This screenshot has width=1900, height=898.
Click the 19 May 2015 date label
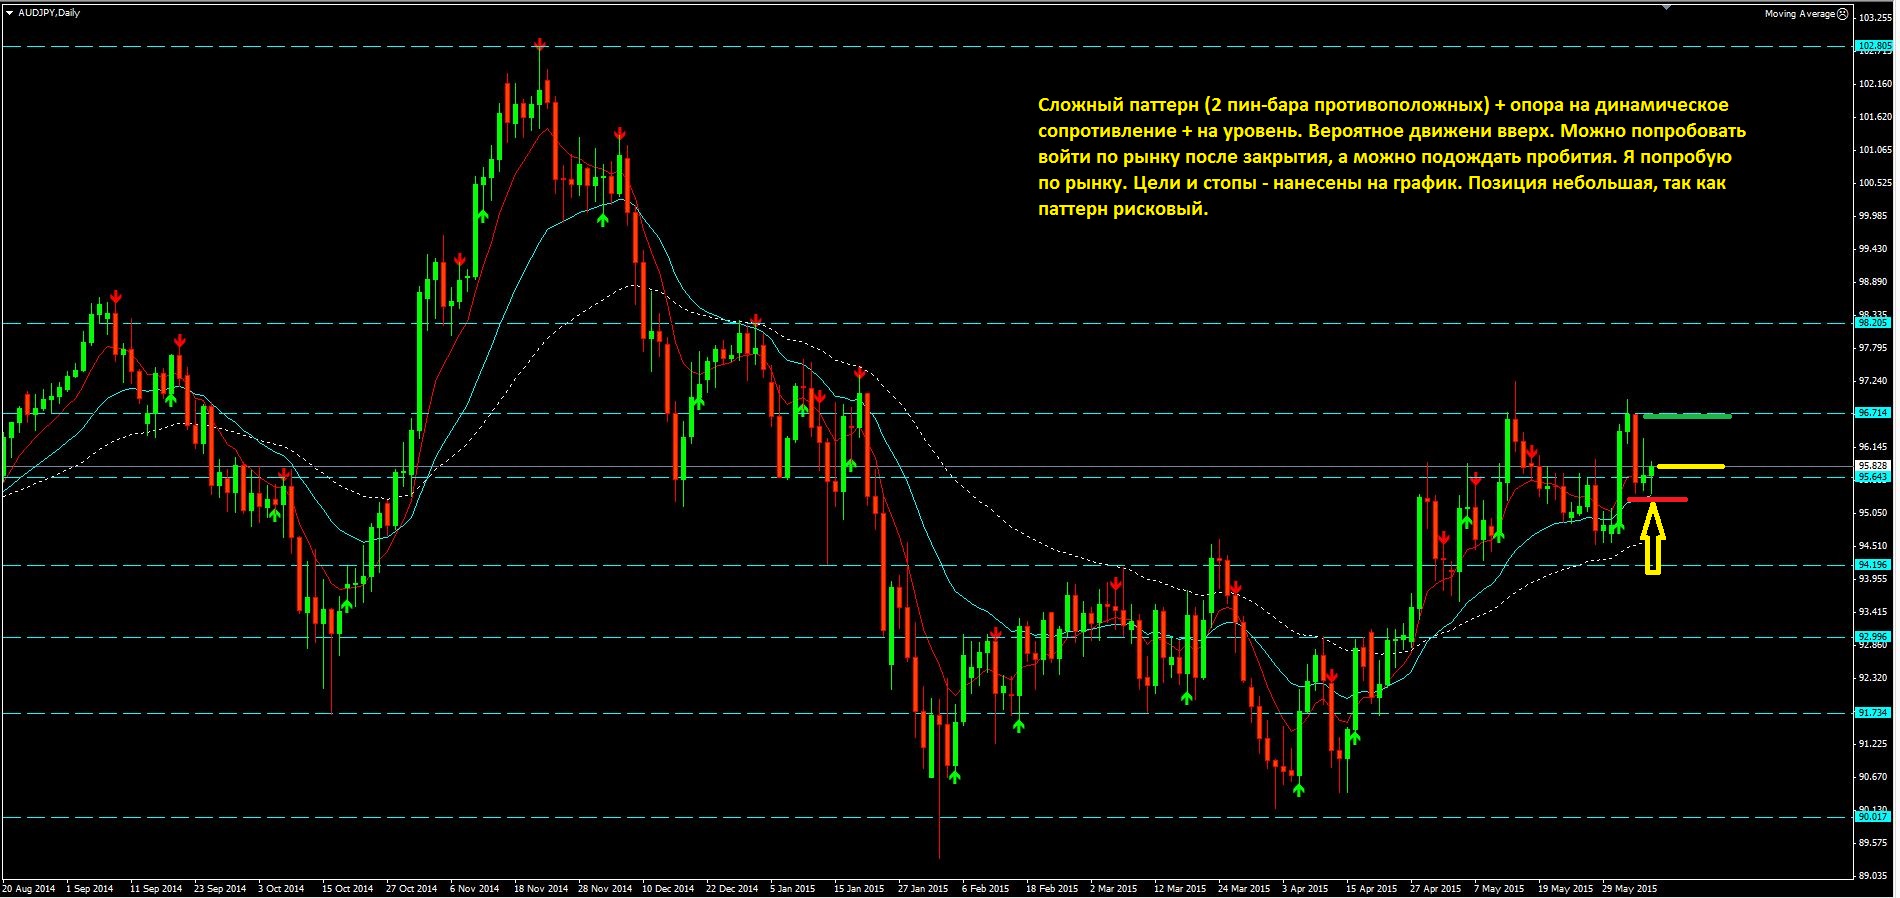coord(1565,889)
